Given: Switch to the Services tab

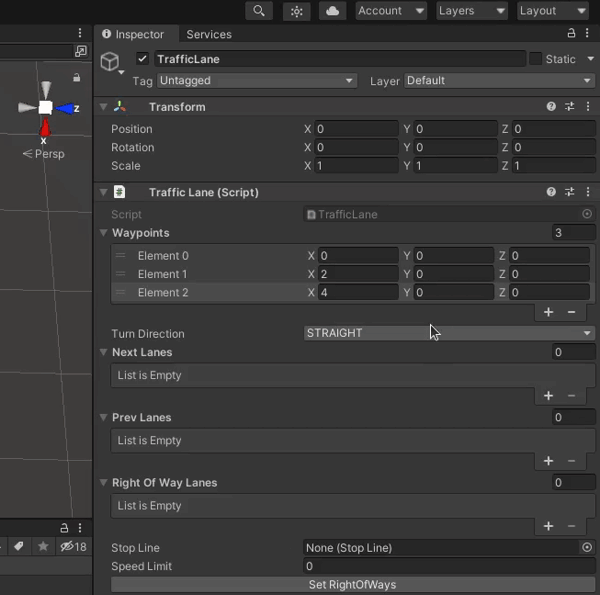Looking at the screenshot, I should pyautogui.click(x=209, y=34).
